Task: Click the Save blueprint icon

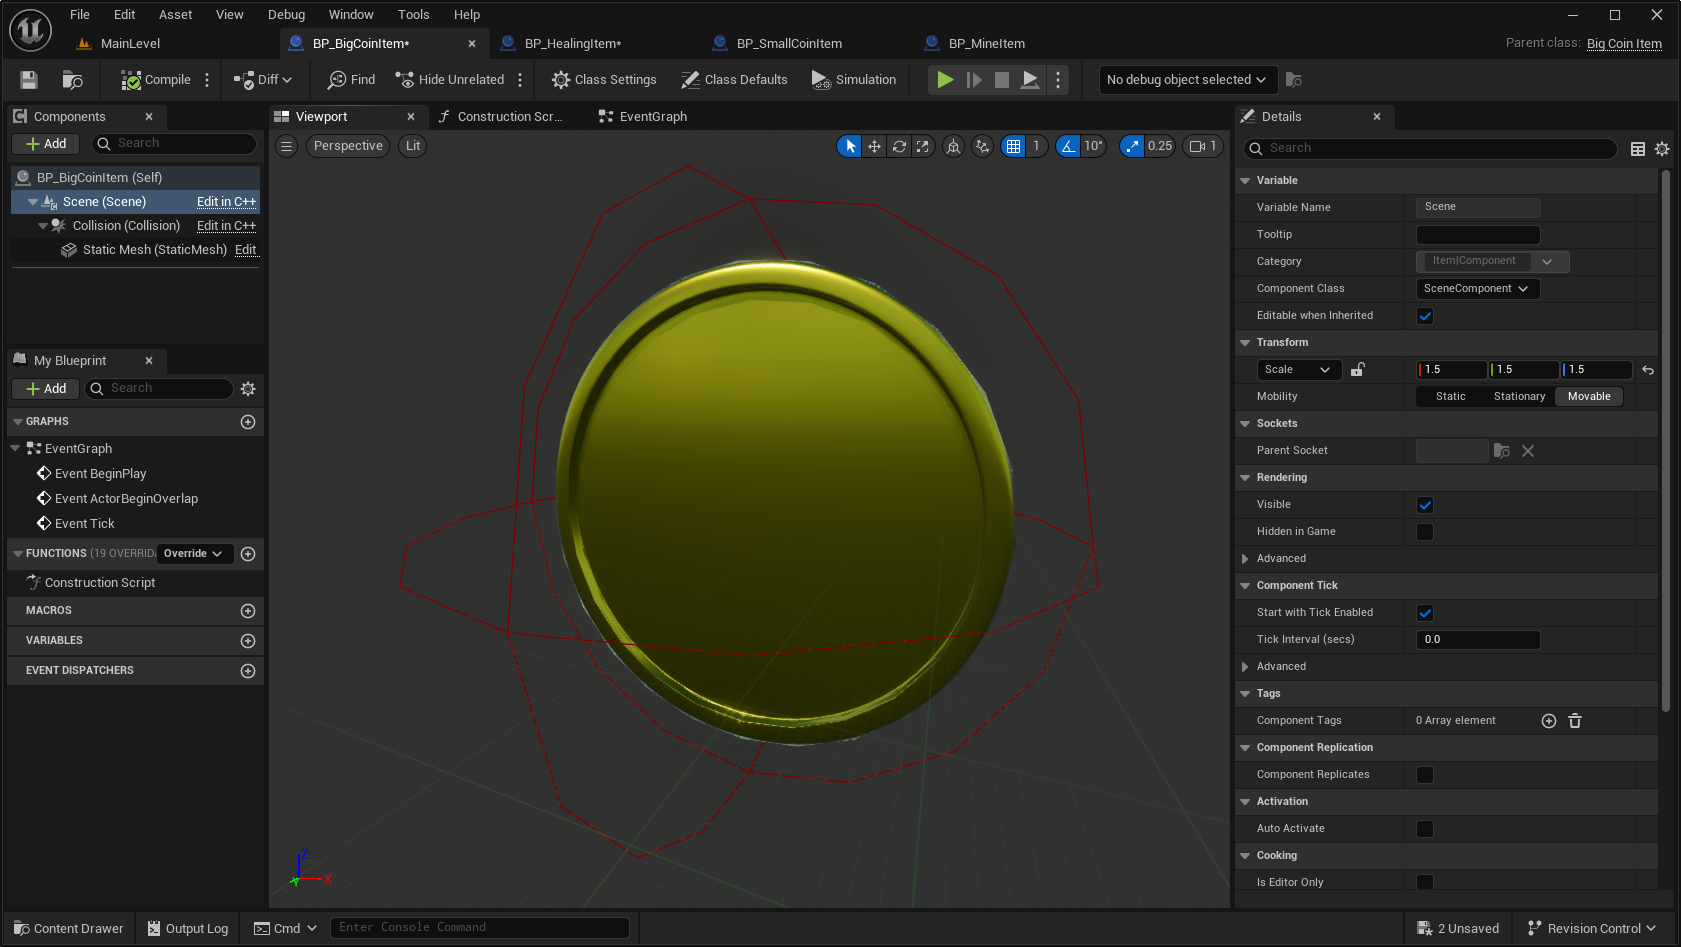Action: 29,80
